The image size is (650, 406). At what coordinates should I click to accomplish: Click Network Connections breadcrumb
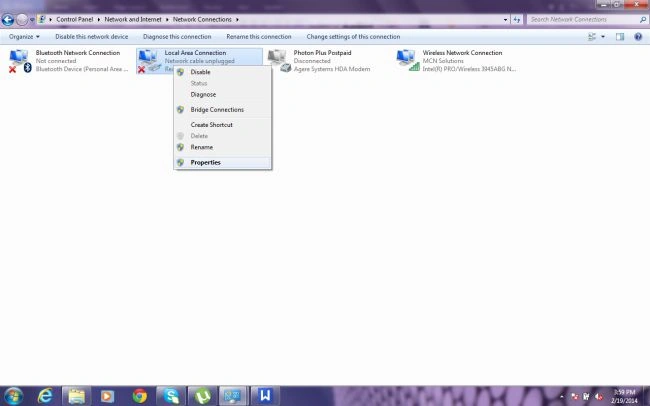[x=202, y=19]
